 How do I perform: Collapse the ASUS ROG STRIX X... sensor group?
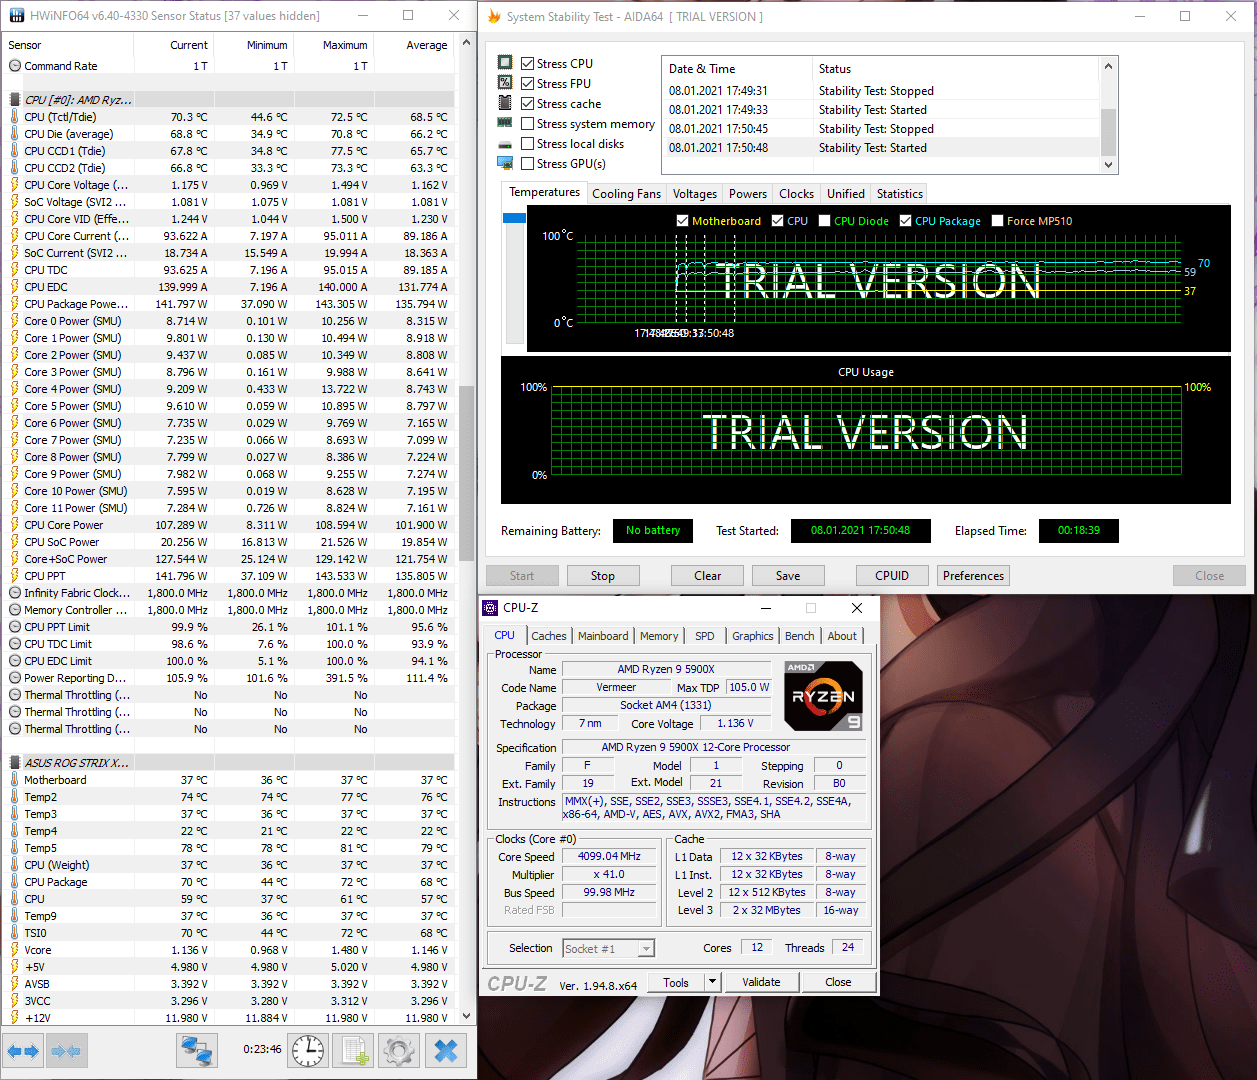tap(76, 763)
